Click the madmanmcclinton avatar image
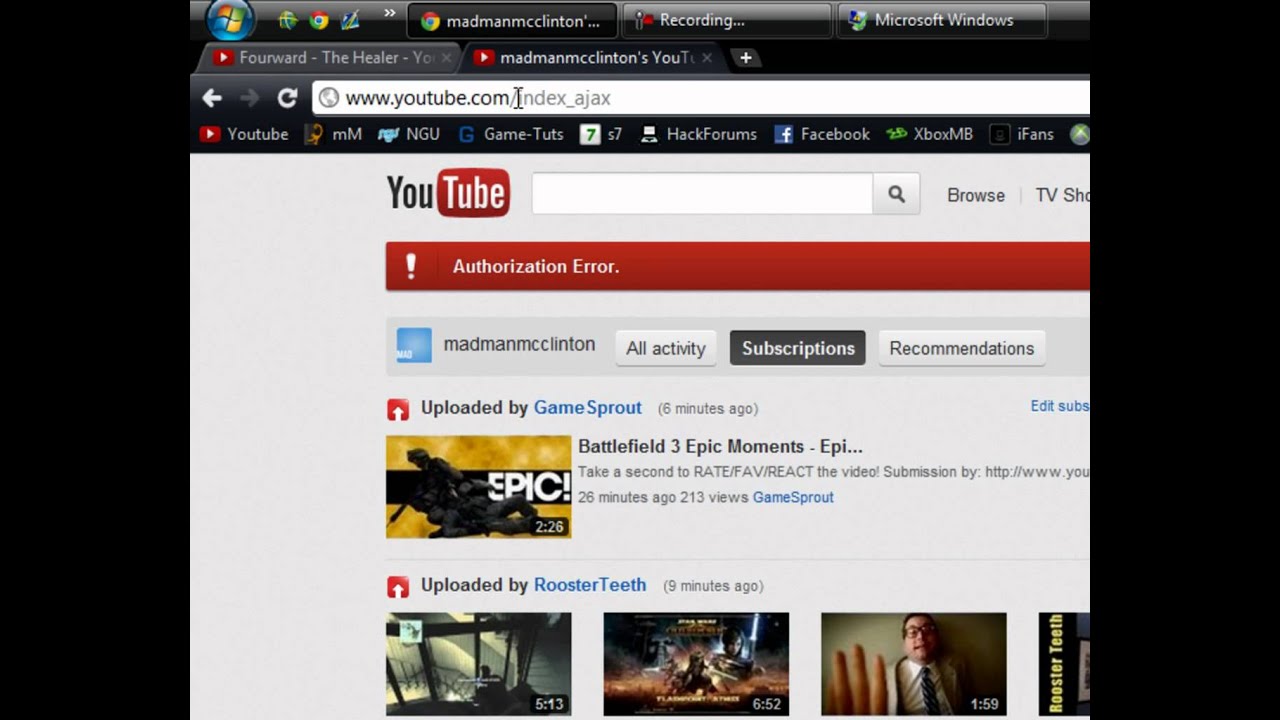Viewport: 1280px width, 720px height. (x=414, y=345)
